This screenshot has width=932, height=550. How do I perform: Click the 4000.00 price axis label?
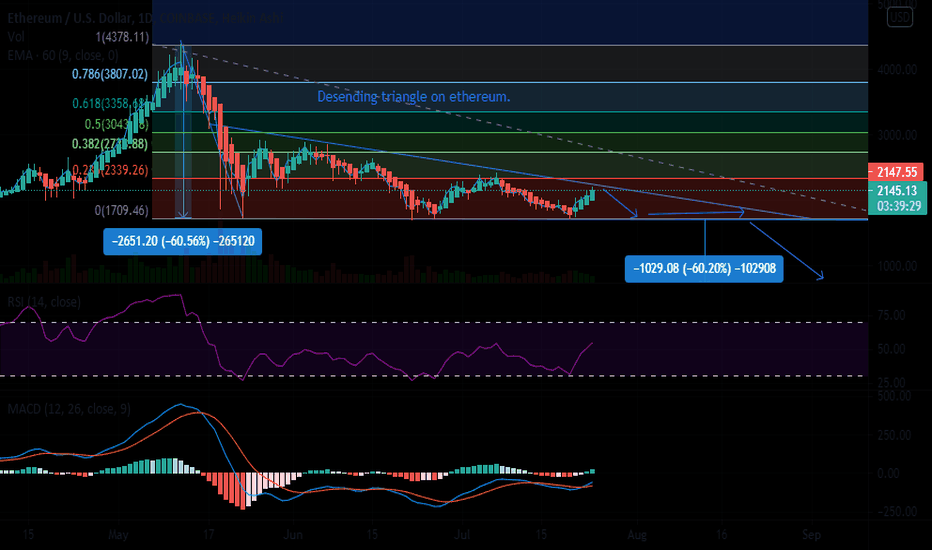pyautogui.click(x=897, y=70)
